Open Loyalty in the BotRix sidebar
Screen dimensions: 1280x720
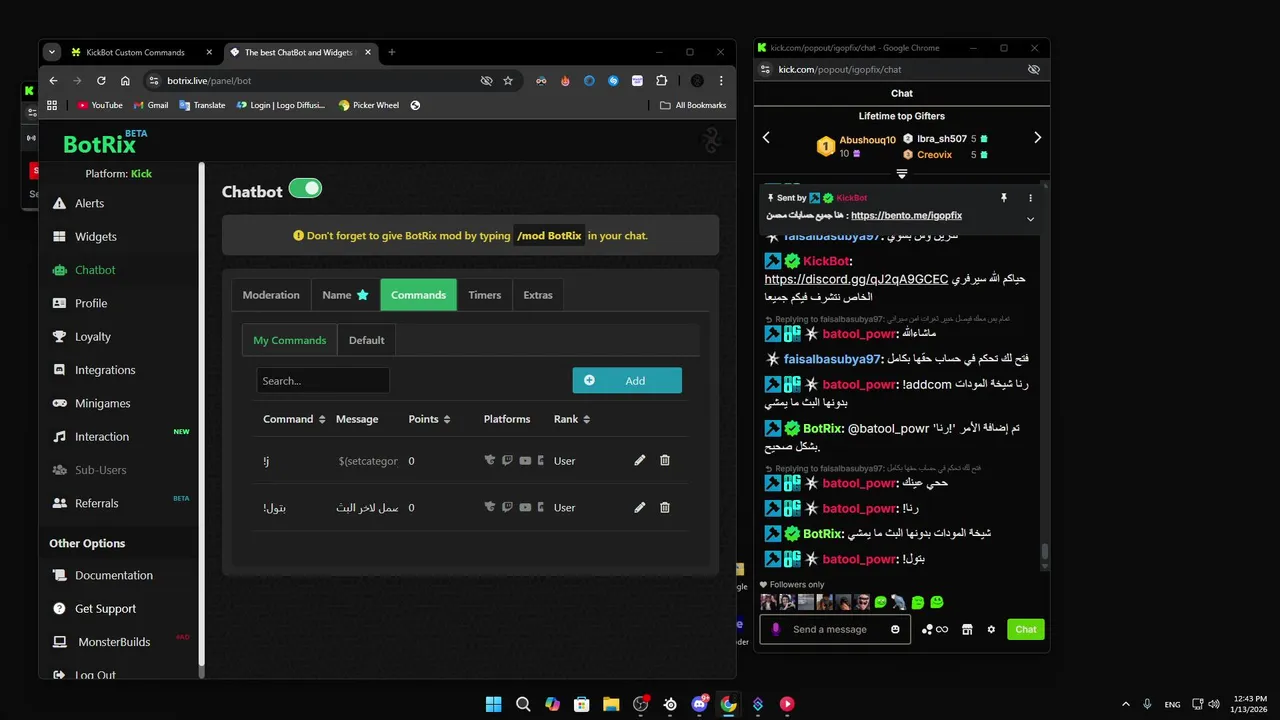[92, 336]
